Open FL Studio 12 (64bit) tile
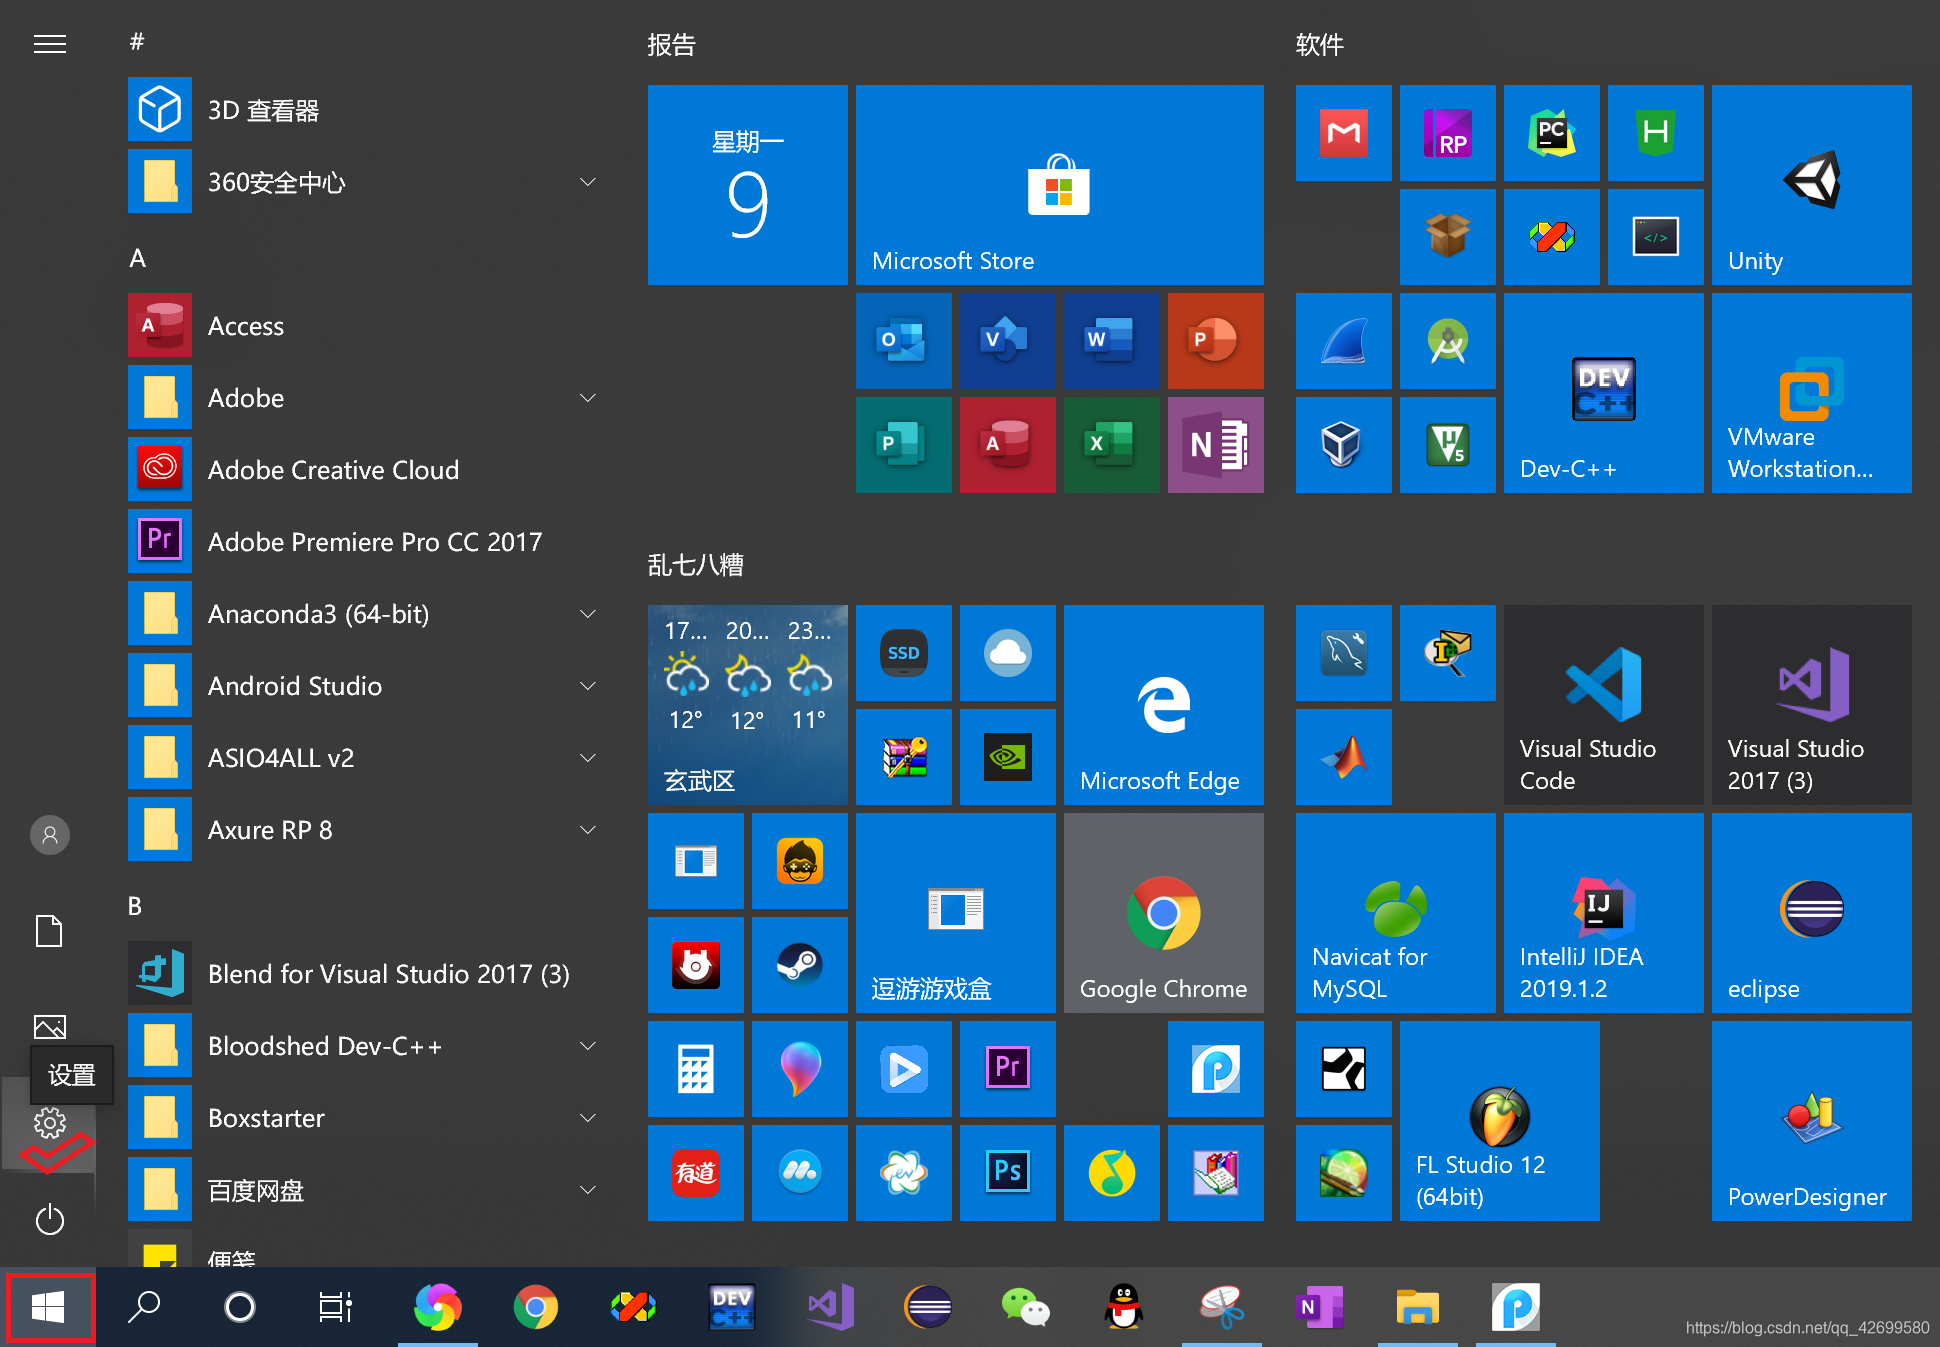 pyautogui.click(x=1499, y=1121)
